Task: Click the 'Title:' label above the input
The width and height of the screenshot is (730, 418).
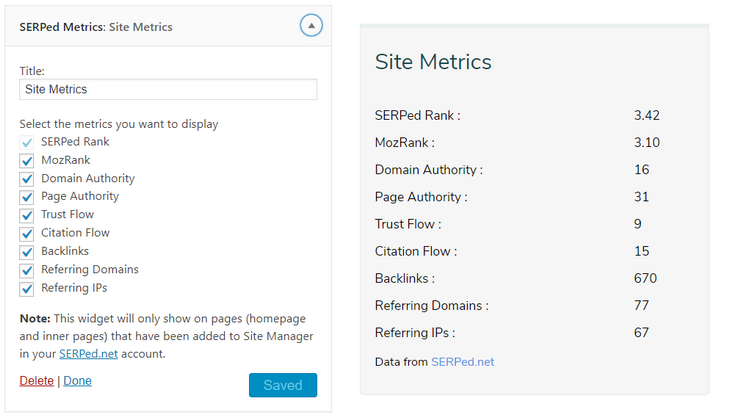Action: point(32,71)
